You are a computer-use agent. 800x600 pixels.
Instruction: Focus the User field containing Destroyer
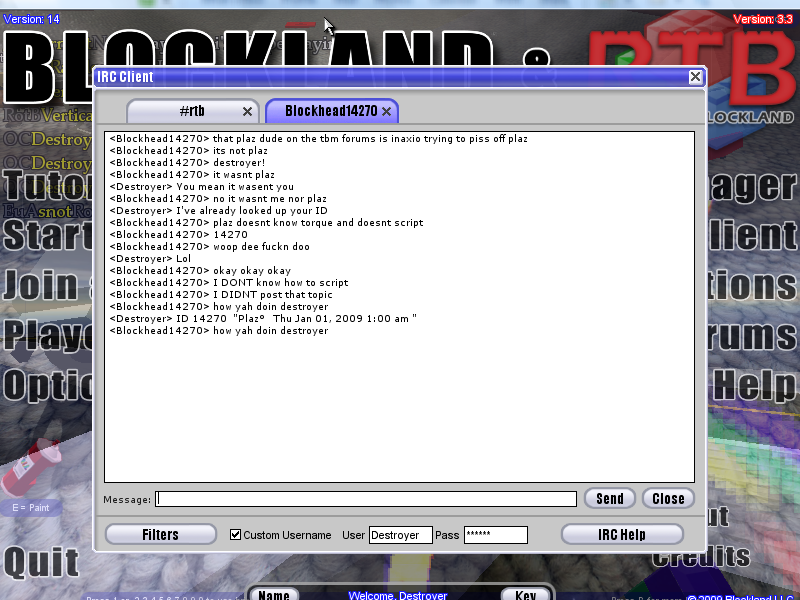point(401,535)
